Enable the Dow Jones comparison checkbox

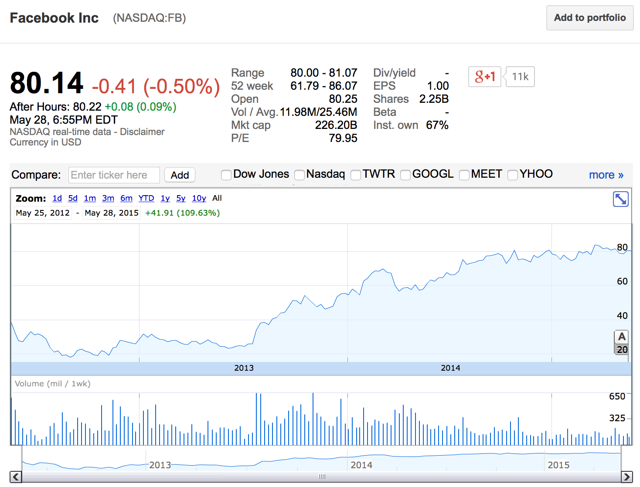point(226,175)
